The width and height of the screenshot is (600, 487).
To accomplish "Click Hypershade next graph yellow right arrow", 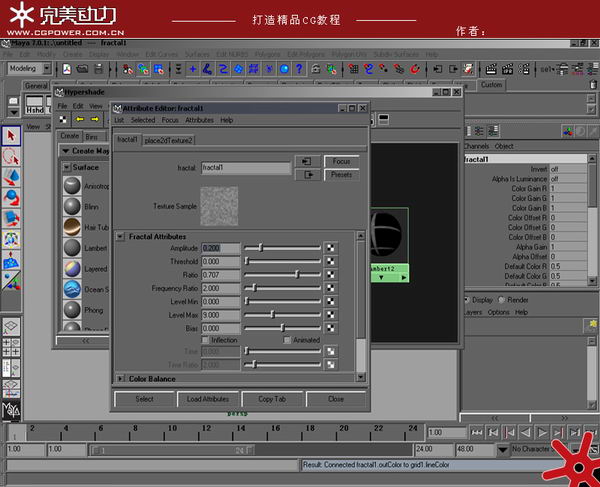I will coord(95,119).
